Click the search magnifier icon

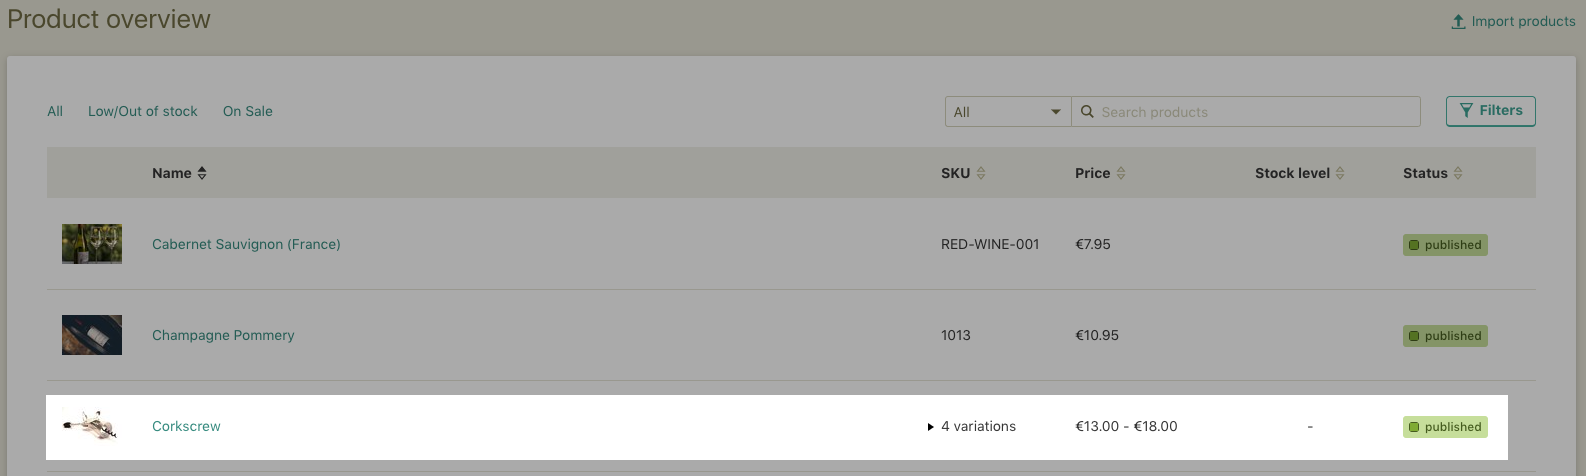pyautogui.click(x=1087, y=112)
